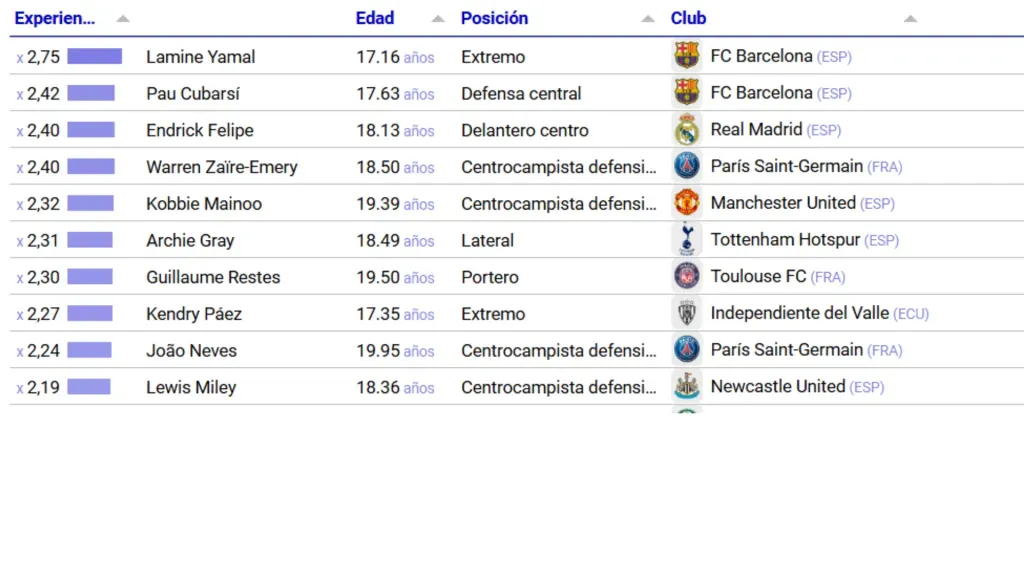Viewport: 1024px width, 576px height.
Task: Select the Club column header
Action: [x=687, y=17]
